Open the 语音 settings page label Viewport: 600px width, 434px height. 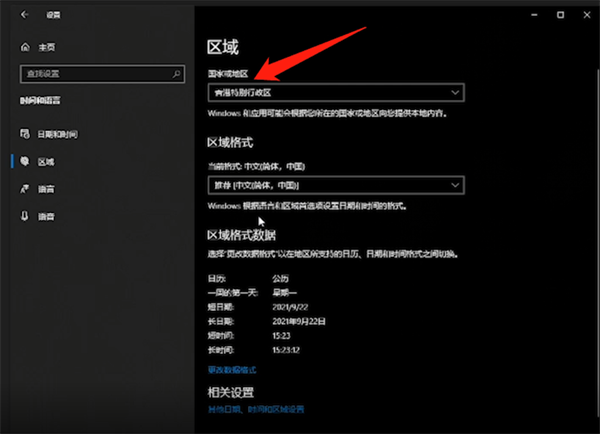click(46, 216)
